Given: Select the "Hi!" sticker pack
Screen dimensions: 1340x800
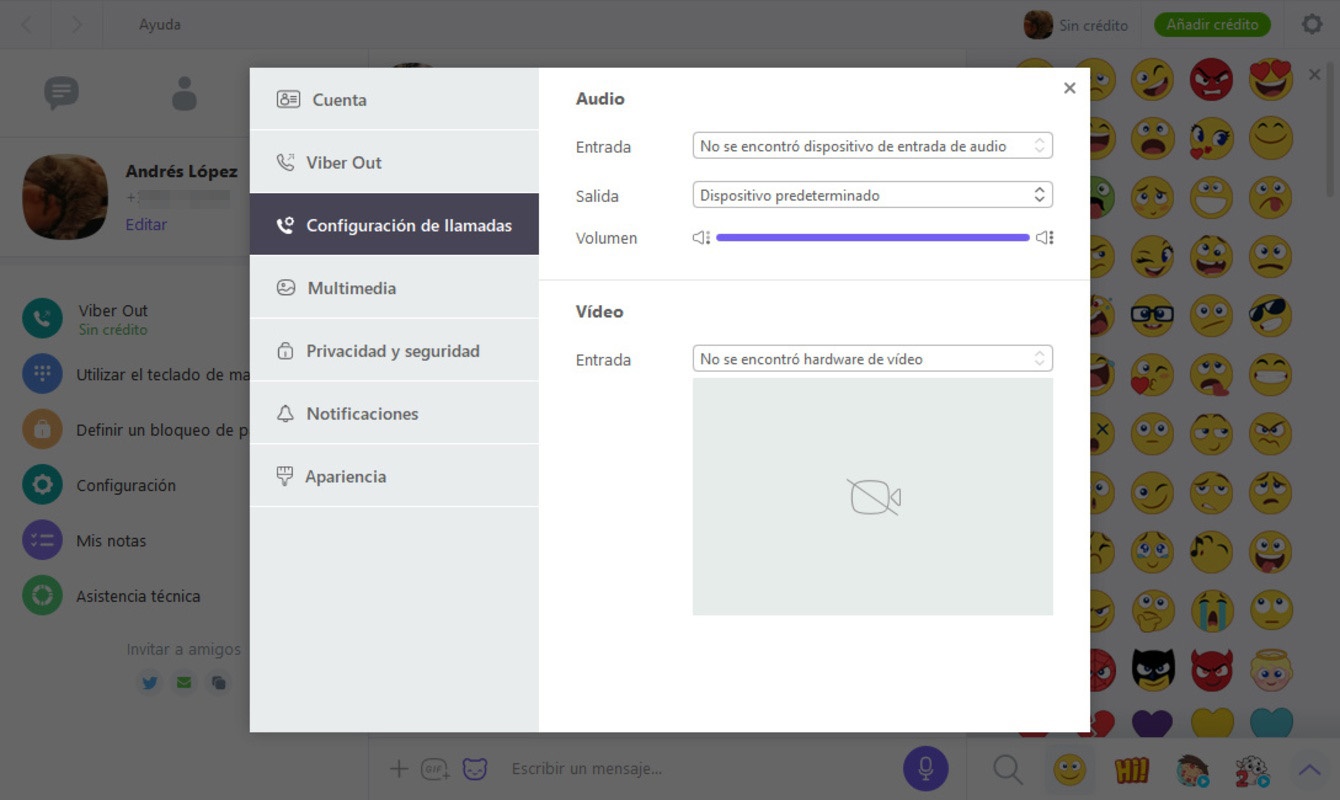Looking at the screenshot, I should coord(1131,770).
